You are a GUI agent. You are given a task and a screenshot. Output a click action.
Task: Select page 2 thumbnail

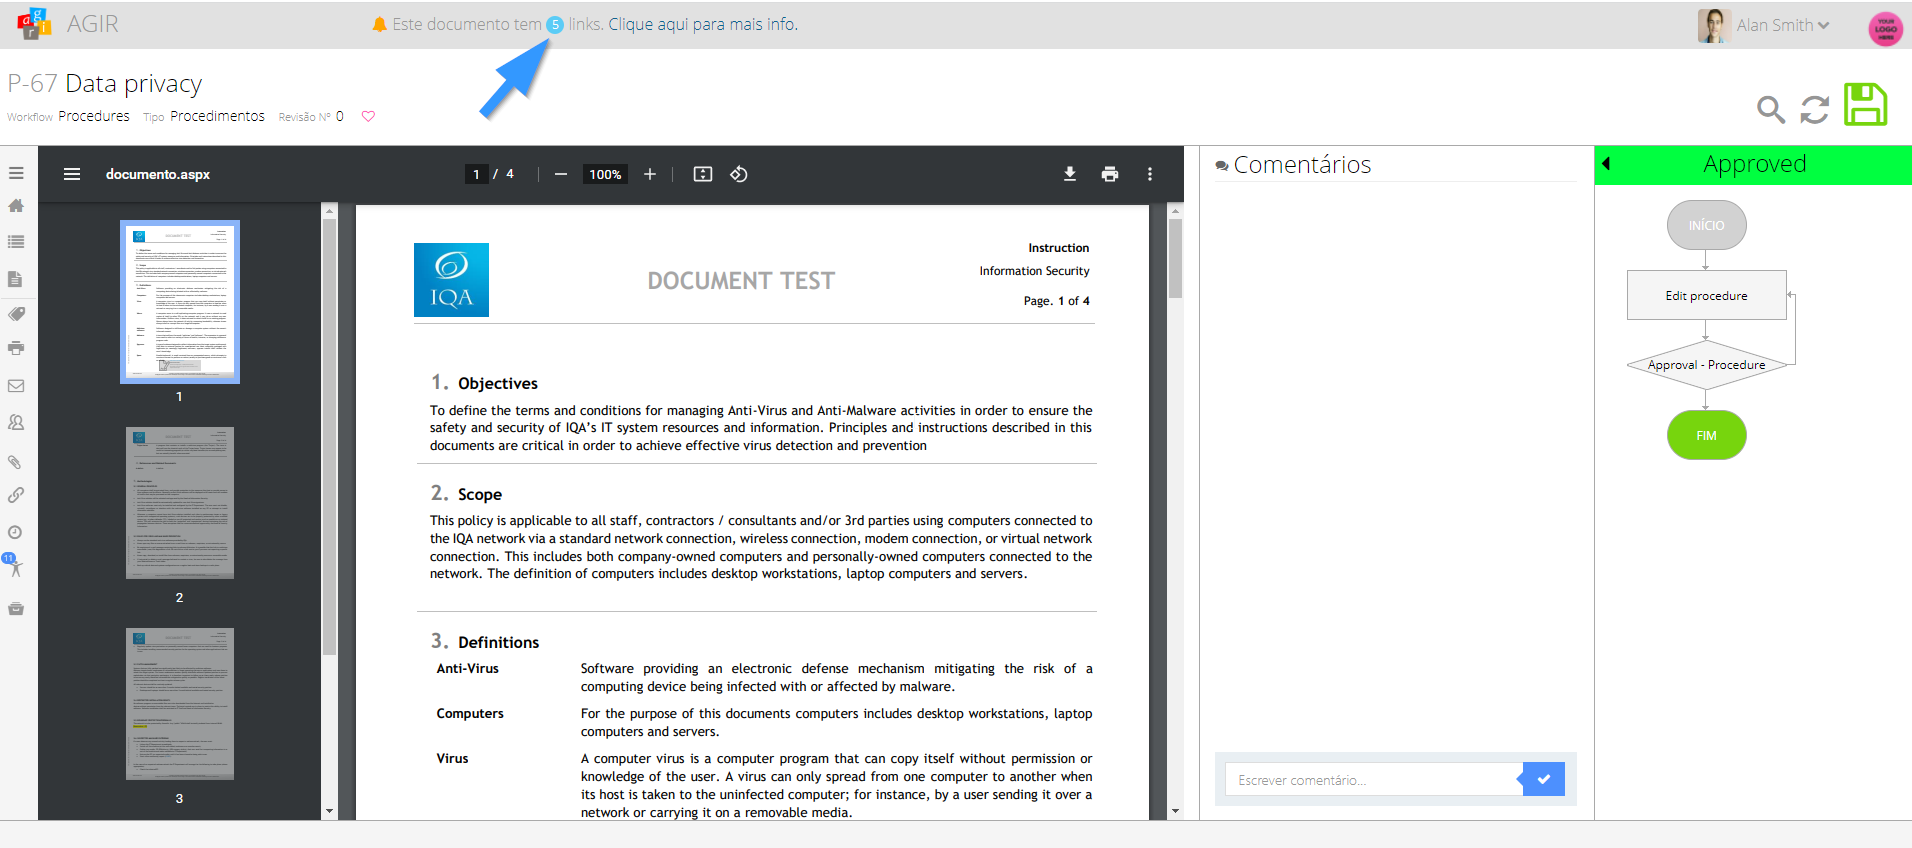click(180, 503)
